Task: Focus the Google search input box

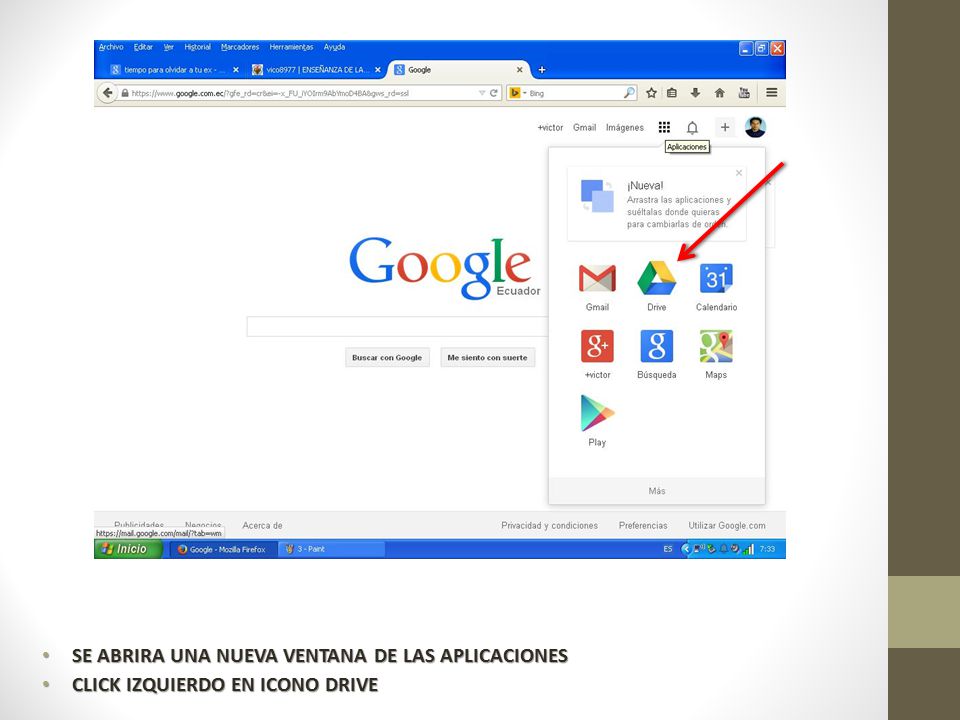Action: [x=398, y=326]
